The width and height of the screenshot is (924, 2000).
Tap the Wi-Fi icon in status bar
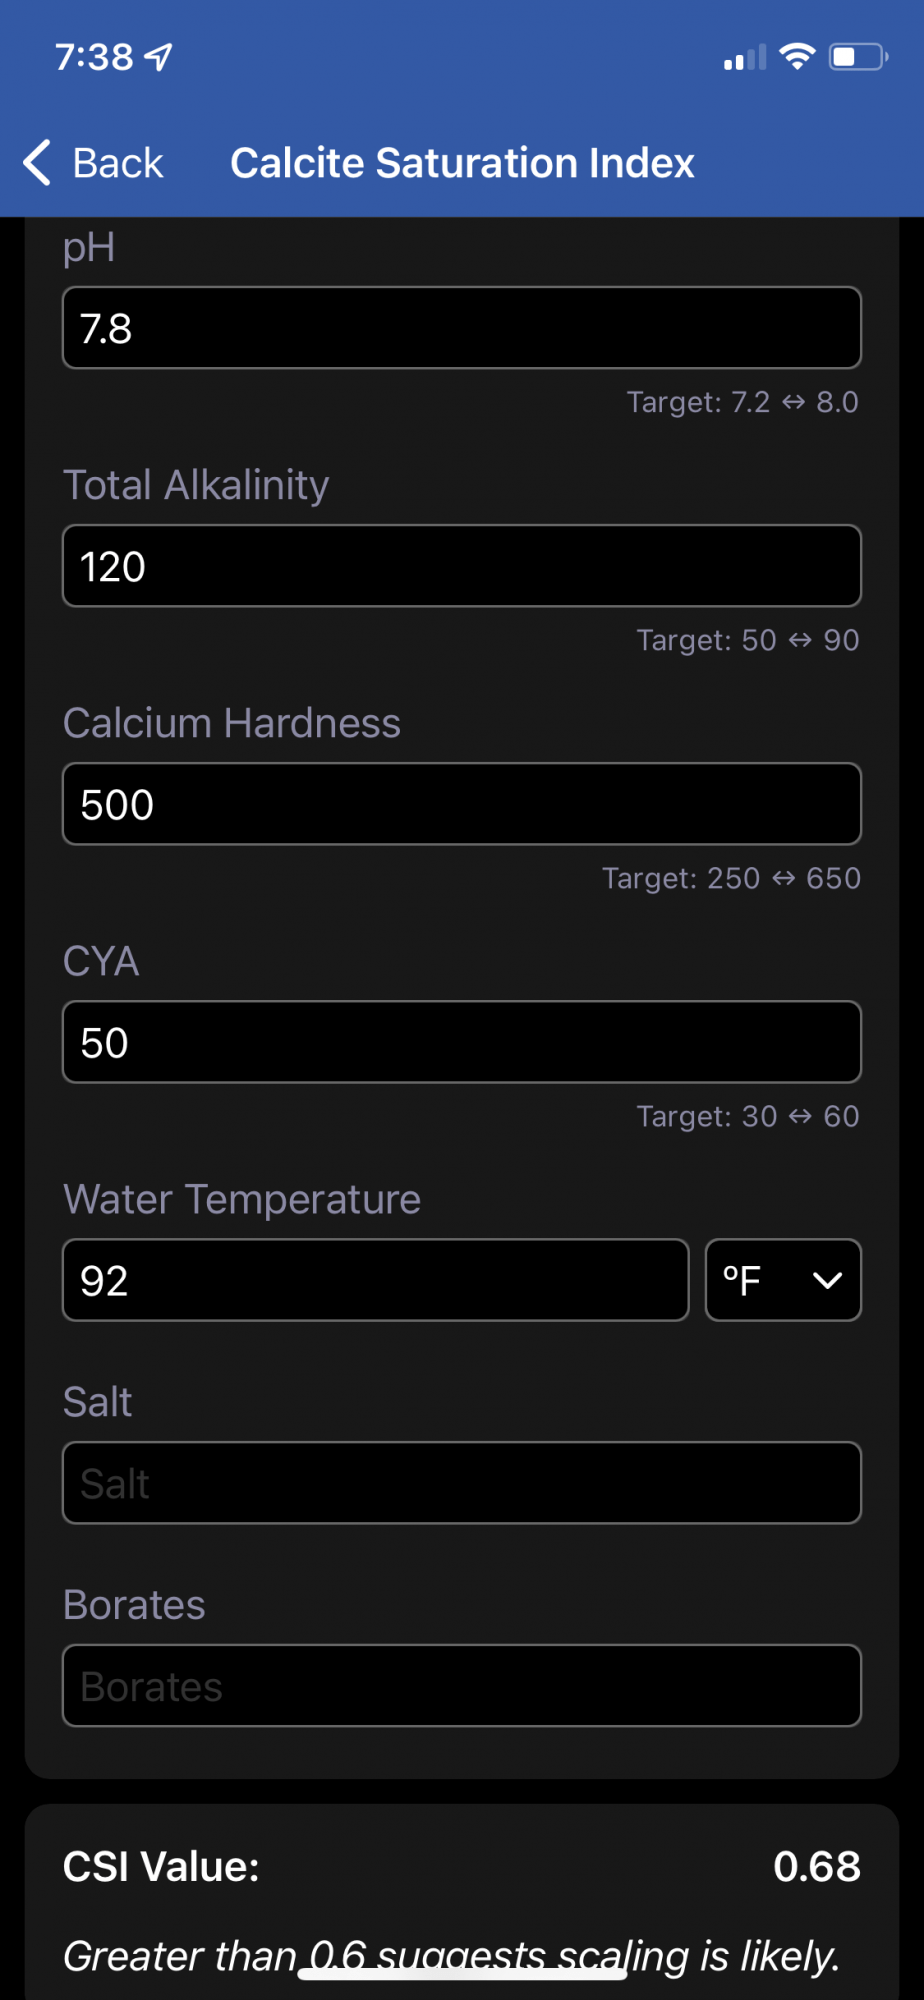[797, 56]
